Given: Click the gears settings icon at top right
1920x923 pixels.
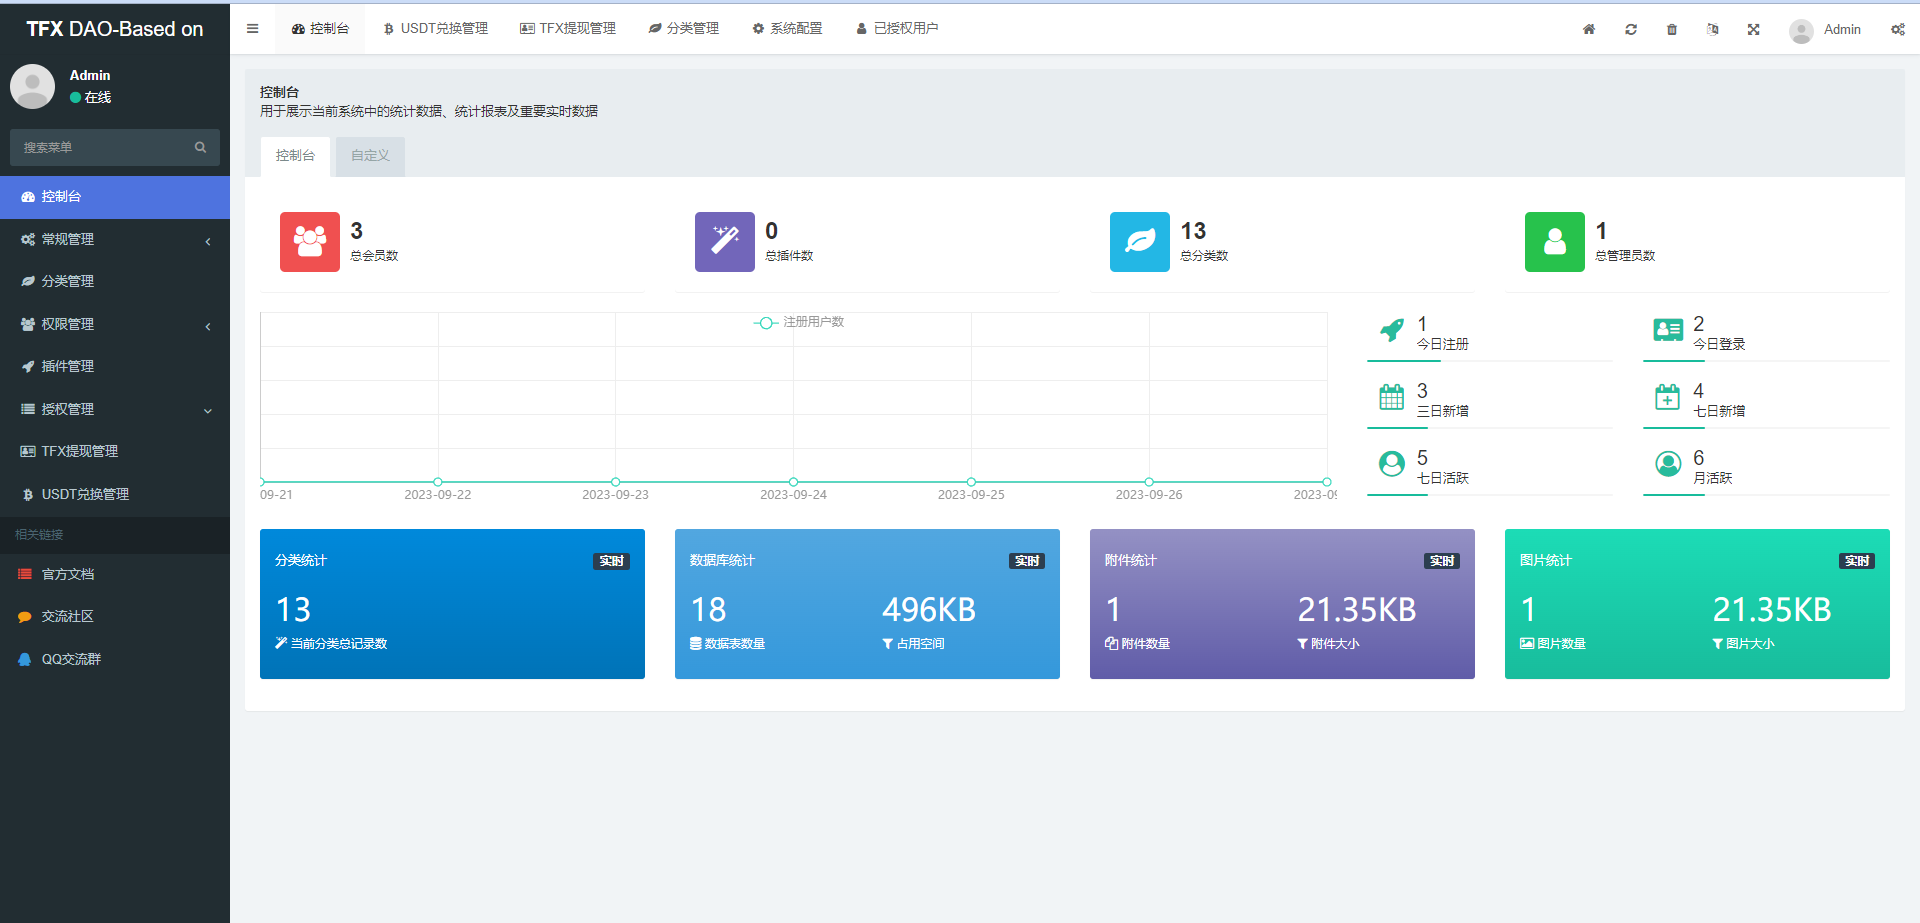Looking at the screenshot, I should coord(1898,29).
